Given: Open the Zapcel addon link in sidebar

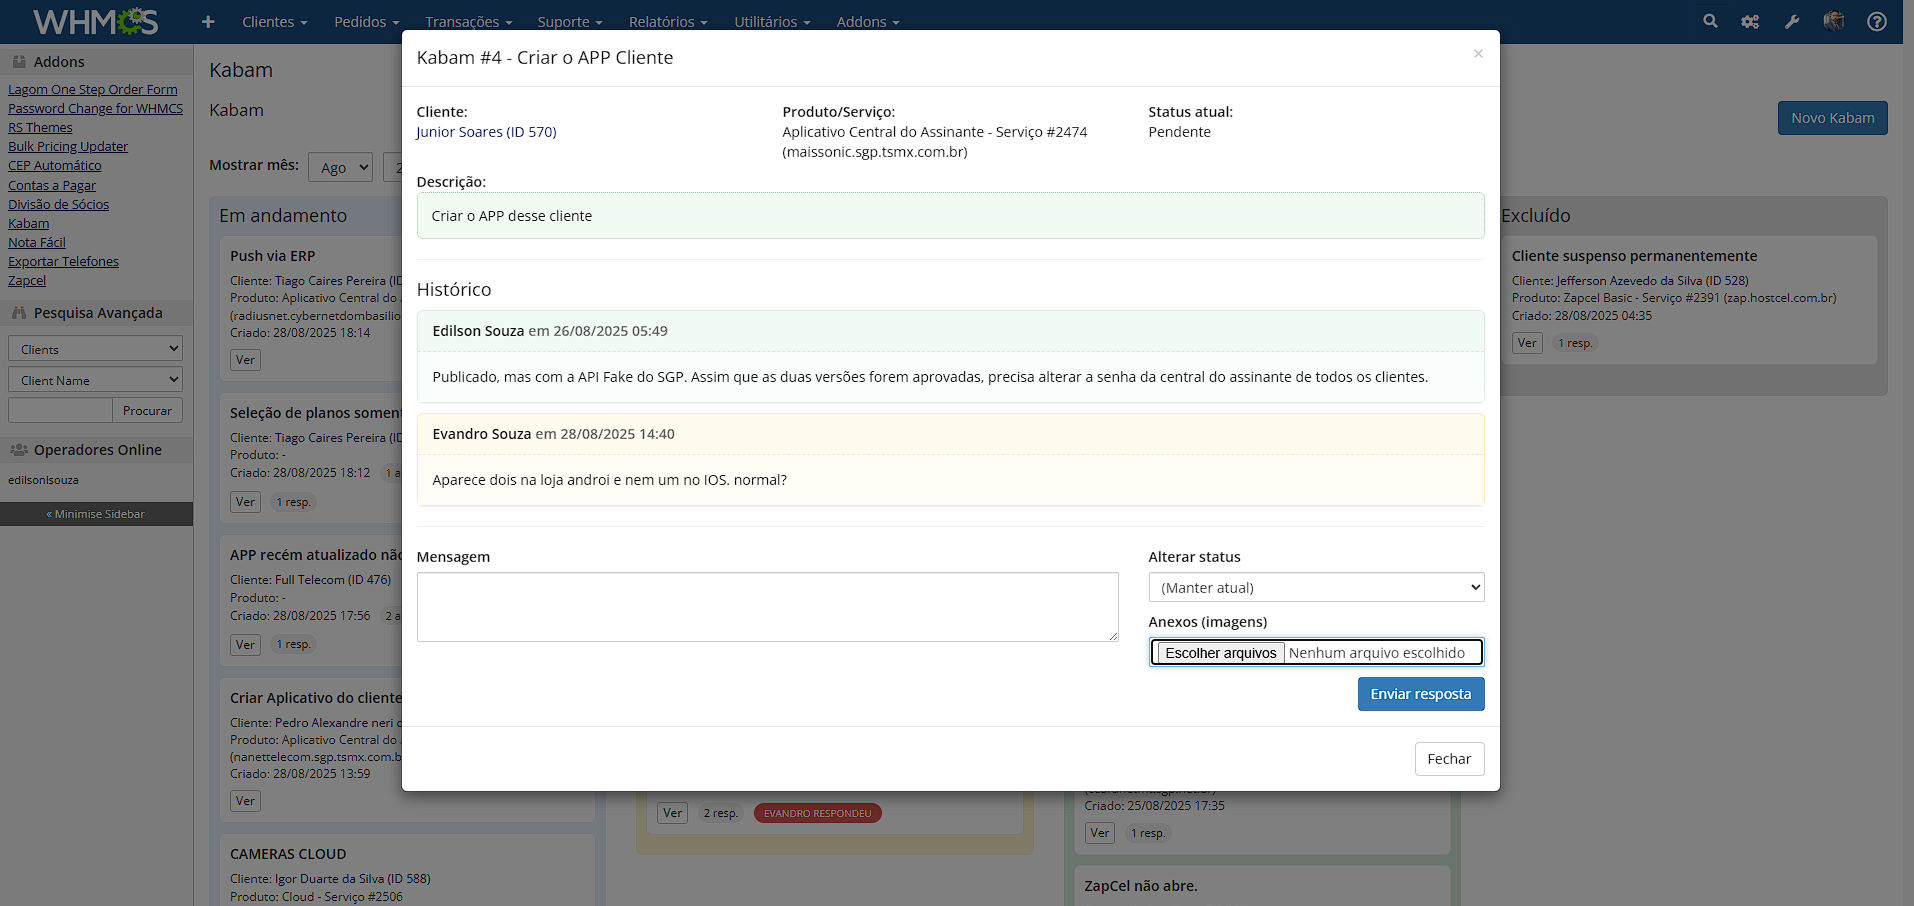Looking at the screenshot, I should (x=27, y=281).
